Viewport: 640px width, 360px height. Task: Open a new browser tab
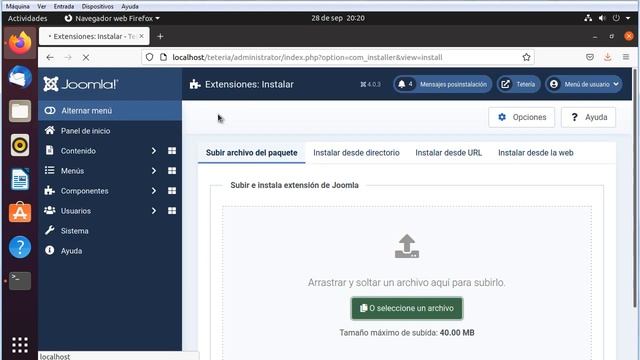point(160,36)
